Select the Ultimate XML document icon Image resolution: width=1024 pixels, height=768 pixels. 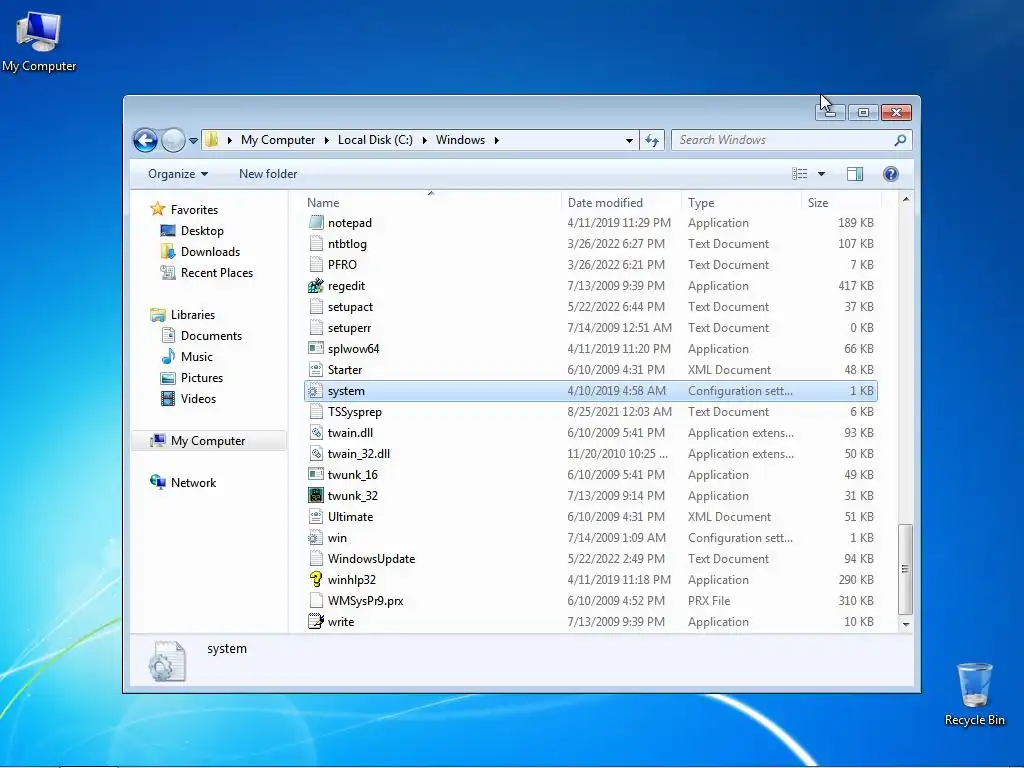pyautogui.click(x=315, y=517)
